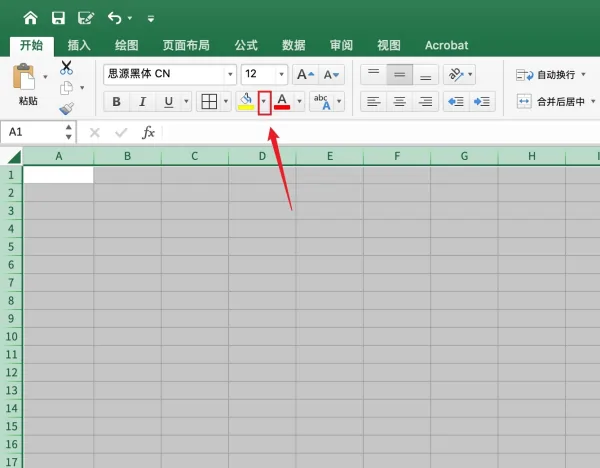This screenshot has width=600, height=468.
Task: Click the edit-and-save pencil icon in title bar
Action: pyautogui.click(x=86, y=18)
